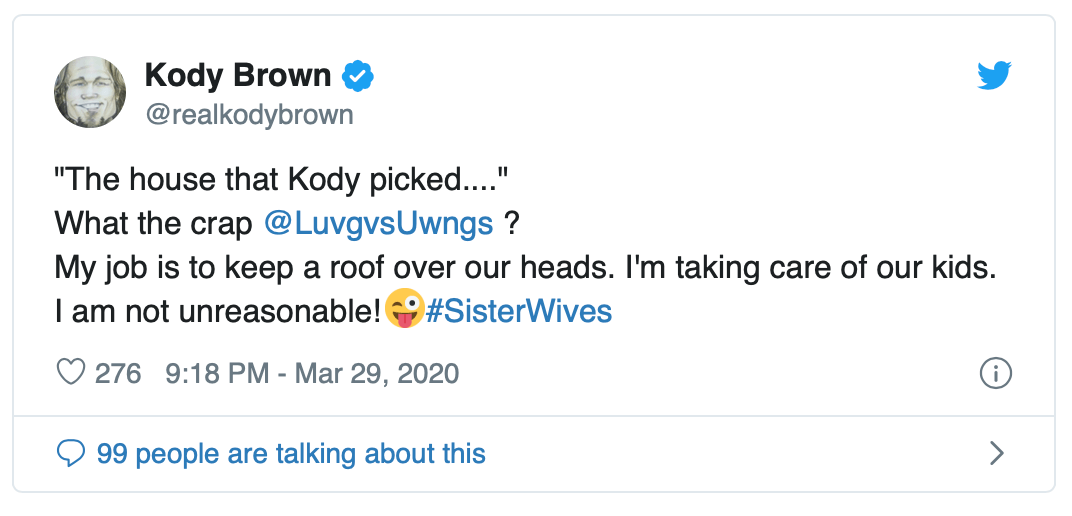The image size is (1072, 516).
Task: Click the winking tongue emoji
Action: (x=403, y=311)
